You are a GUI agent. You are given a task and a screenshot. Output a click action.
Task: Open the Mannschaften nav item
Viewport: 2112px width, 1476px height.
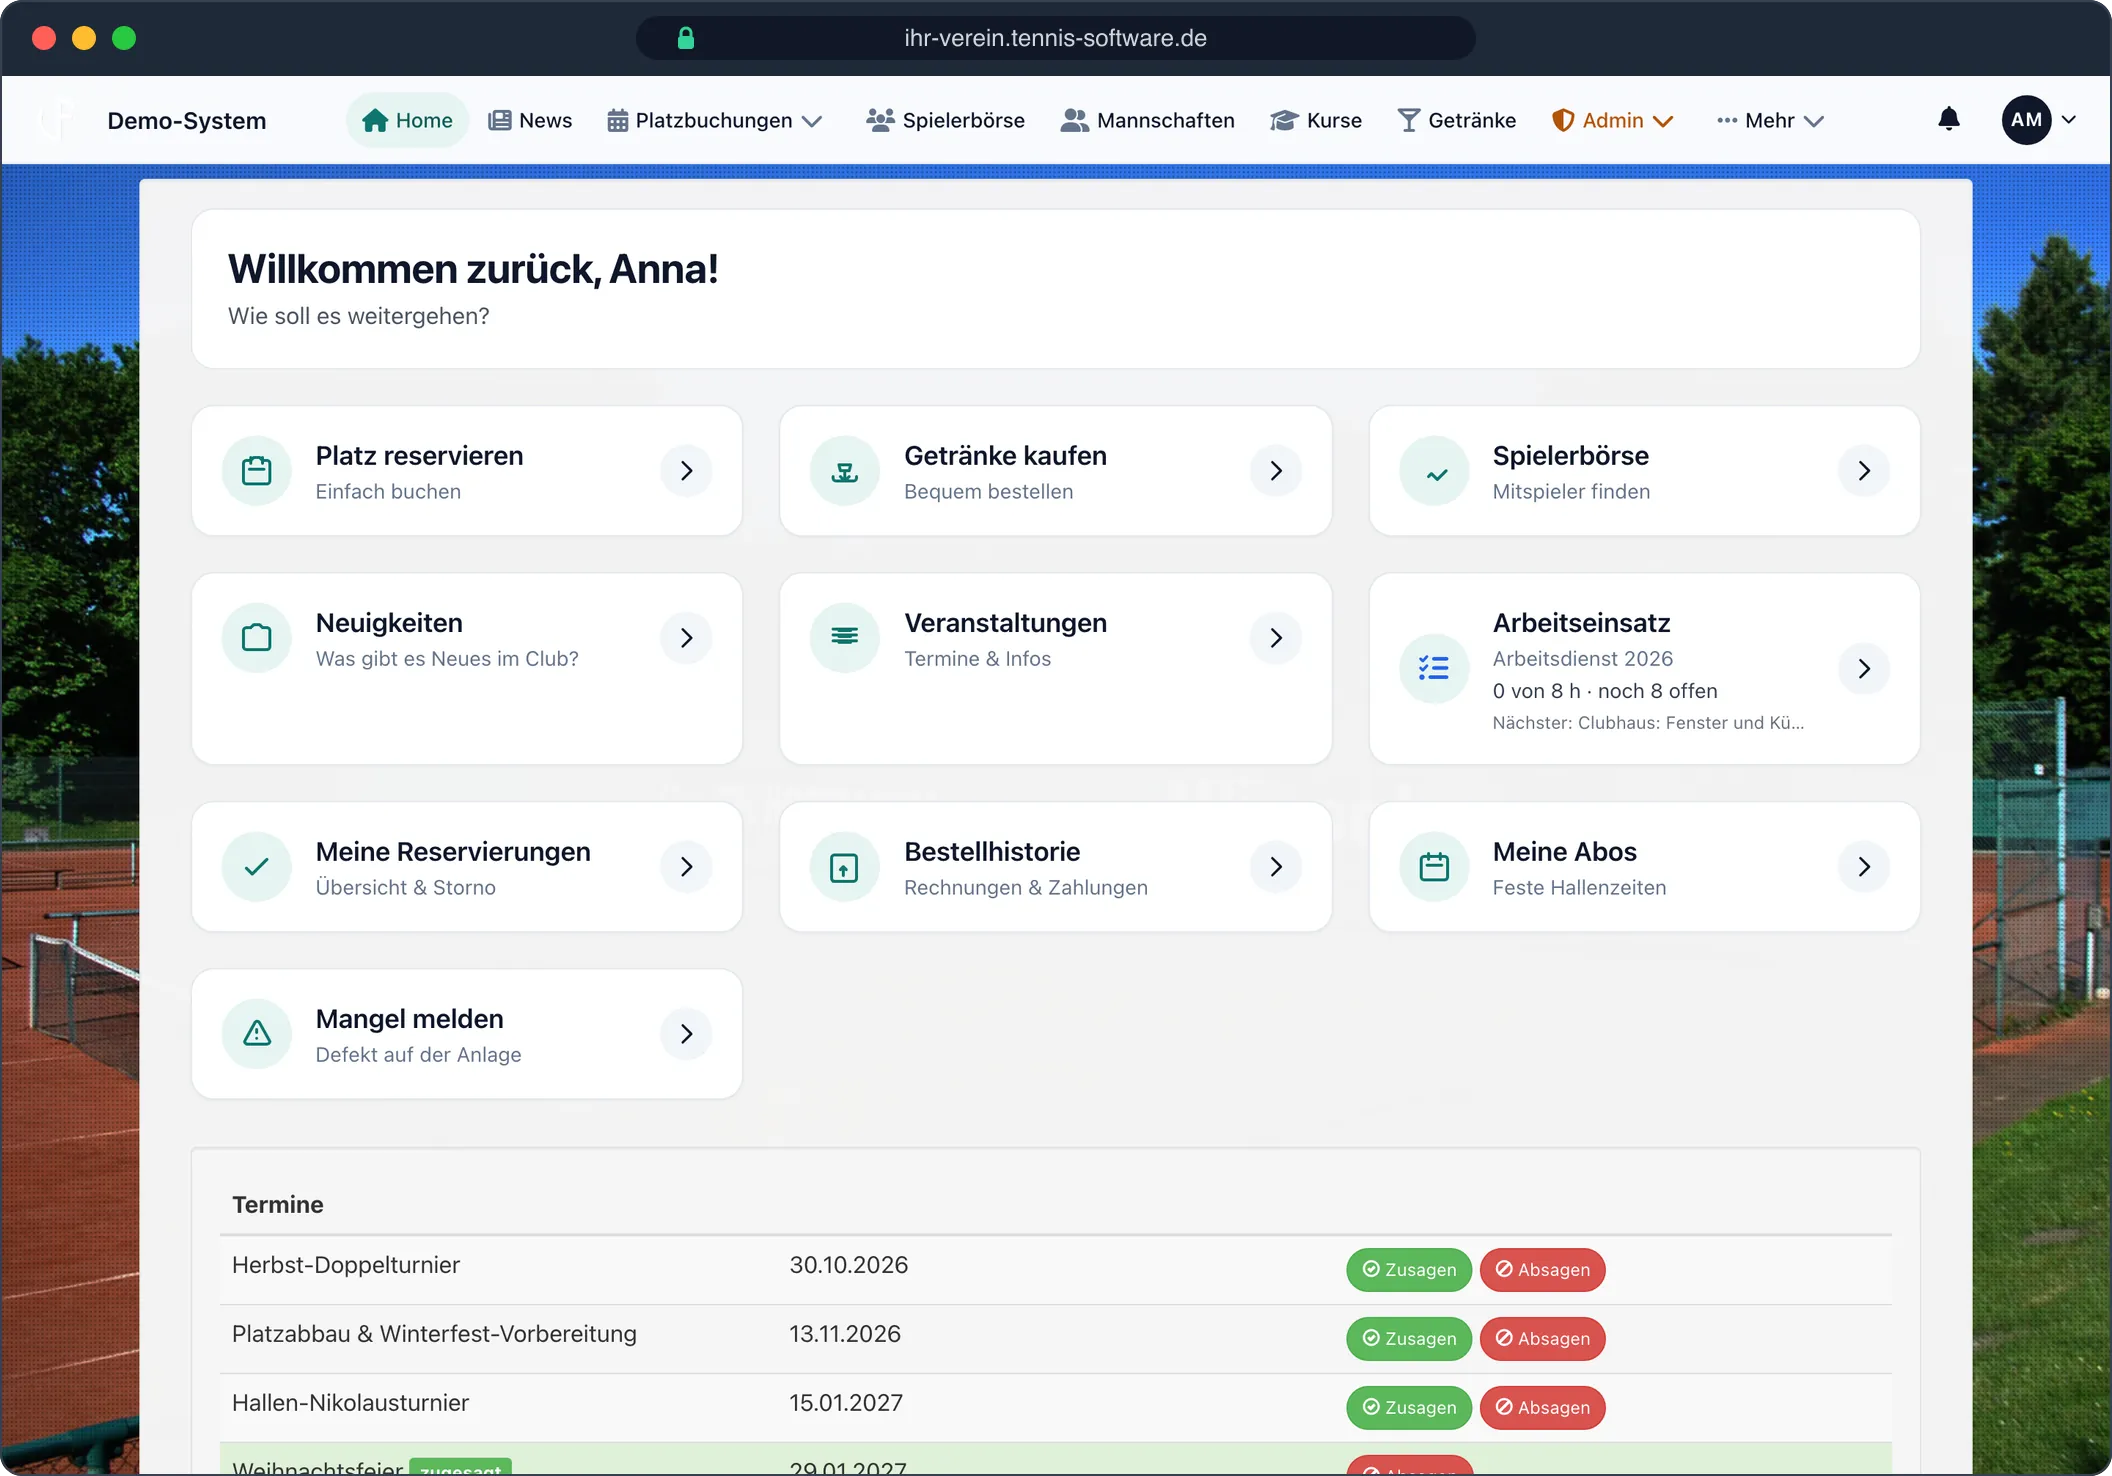(x=1147, y=120)
